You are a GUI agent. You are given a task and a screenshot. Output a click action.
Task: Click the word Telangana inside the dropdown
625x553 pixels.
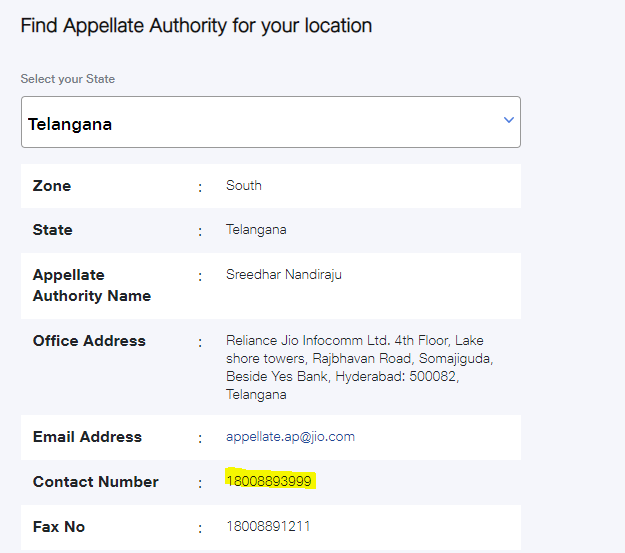point(70,124)
